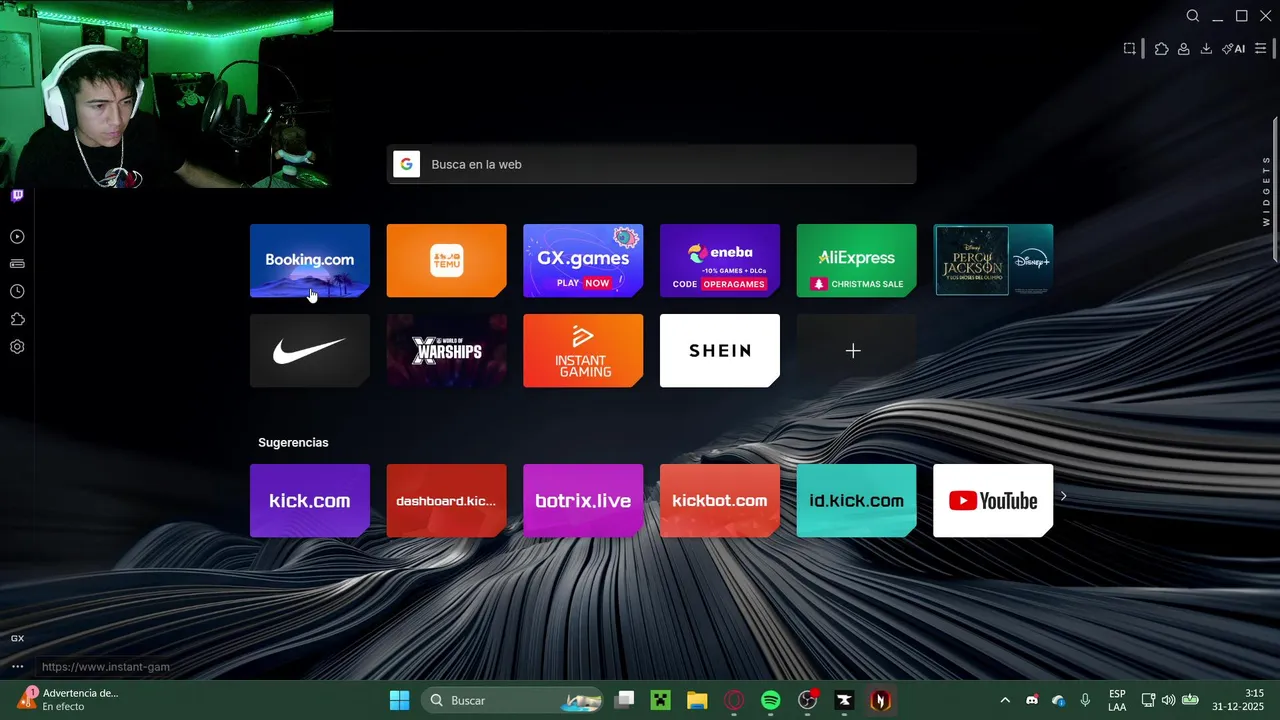Launch Minecraft from the taskbar
1280x720 pixels.
pyautogui.click(x=661, y=700)
